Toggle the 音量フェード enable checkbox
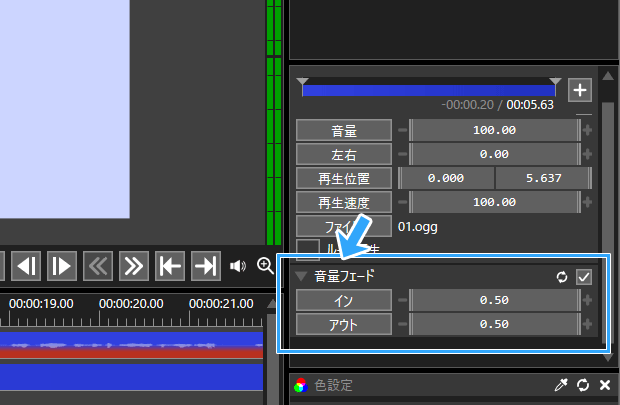The height and width of the screenshot is (405, 620). tap(584, 277)
